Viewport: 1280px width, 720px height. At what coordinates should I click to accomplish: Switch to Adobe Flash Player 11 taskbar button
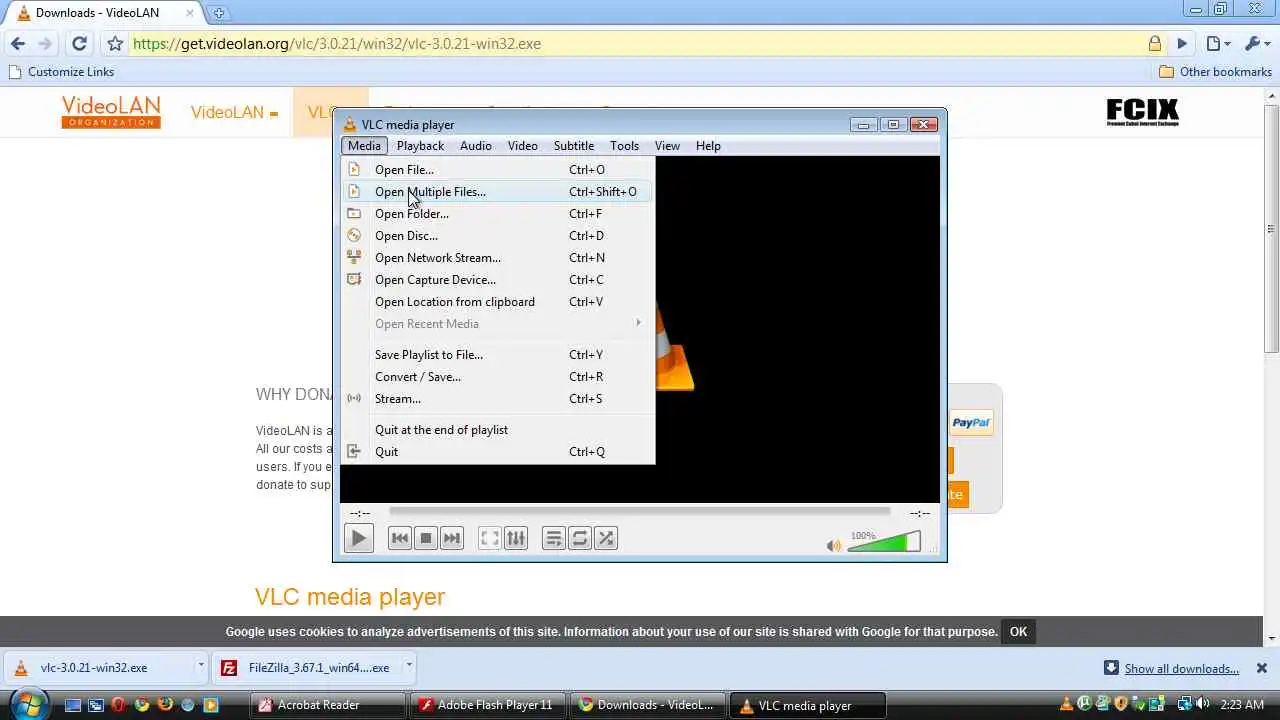pyautogui.click(x=488, y=705)
